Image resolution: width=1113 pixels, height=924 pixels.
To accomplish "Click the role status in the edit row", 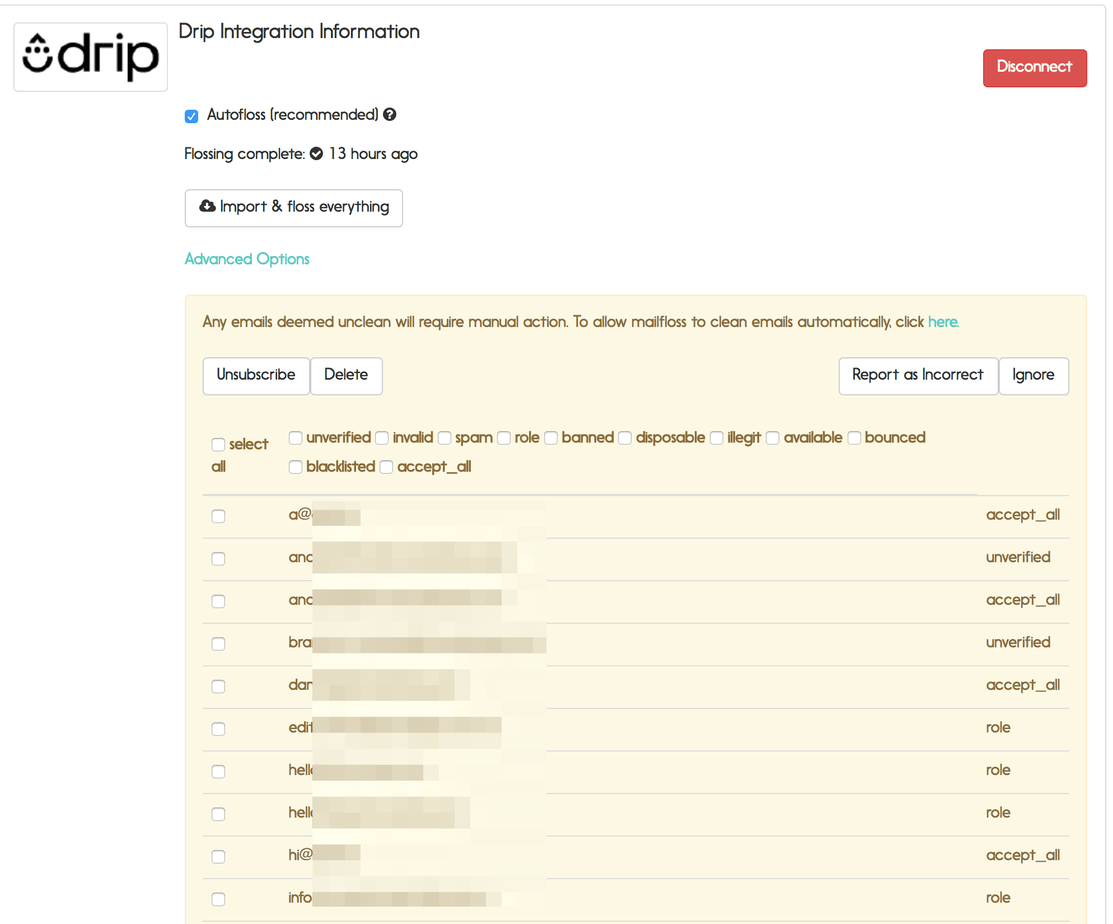I will point(998,727).
